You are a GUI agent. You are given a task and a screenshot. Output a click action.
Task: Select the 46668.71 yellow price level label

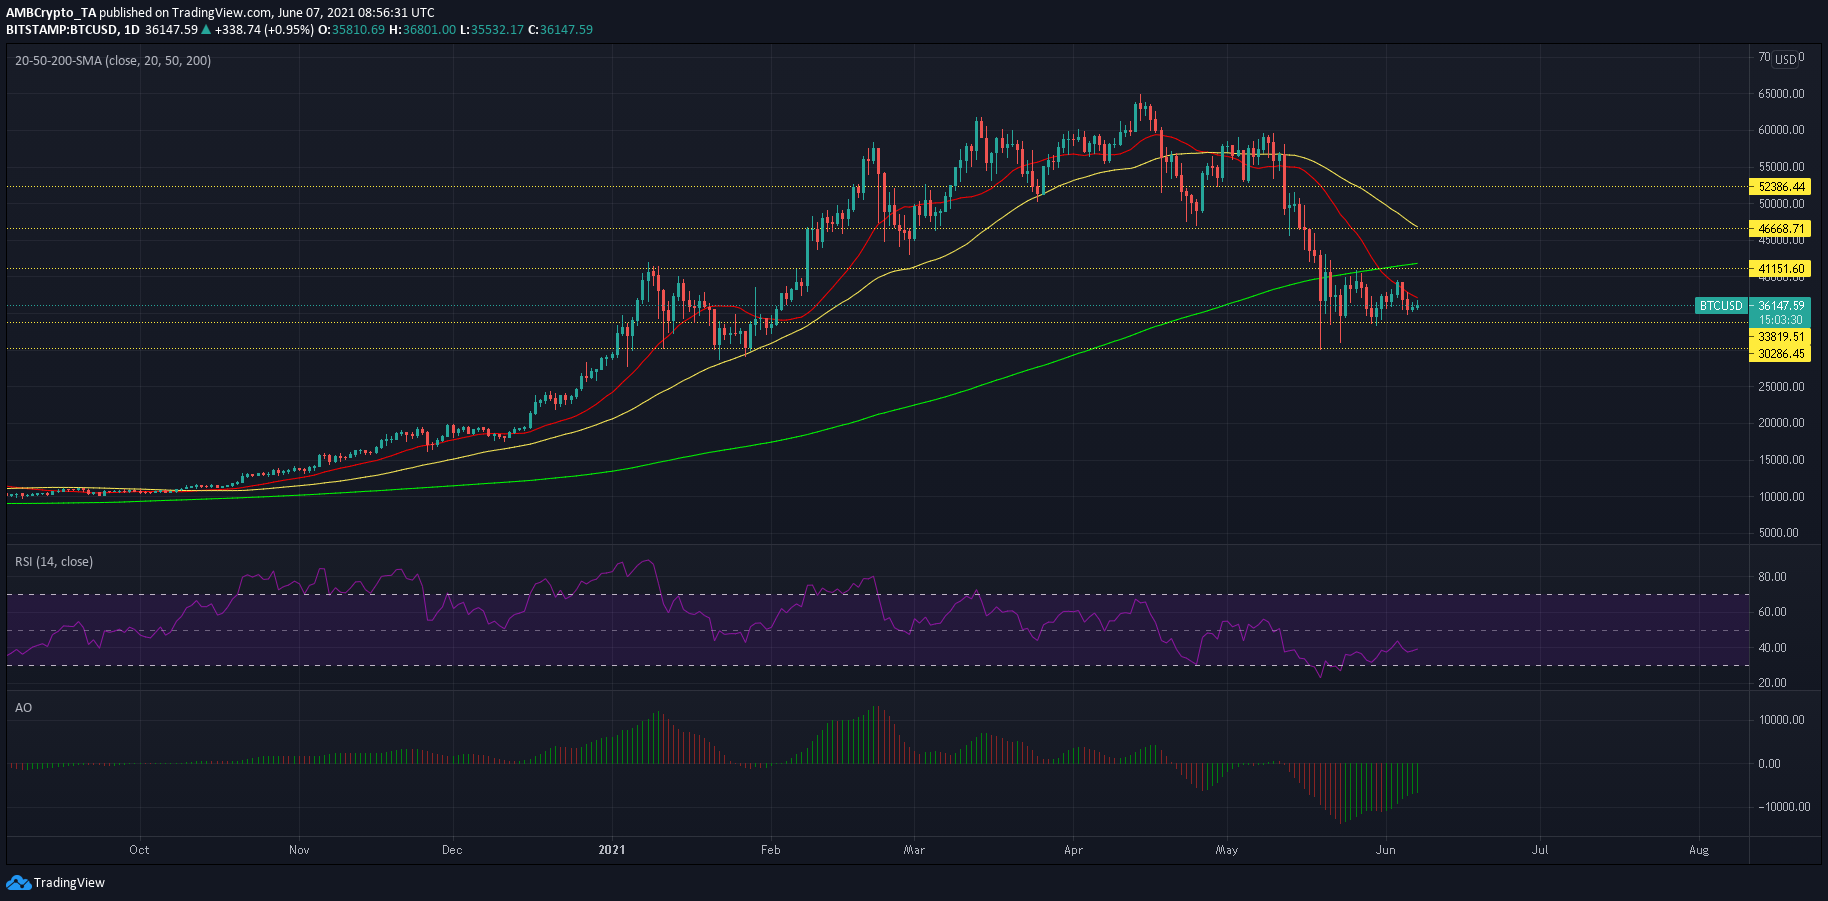1781,229
